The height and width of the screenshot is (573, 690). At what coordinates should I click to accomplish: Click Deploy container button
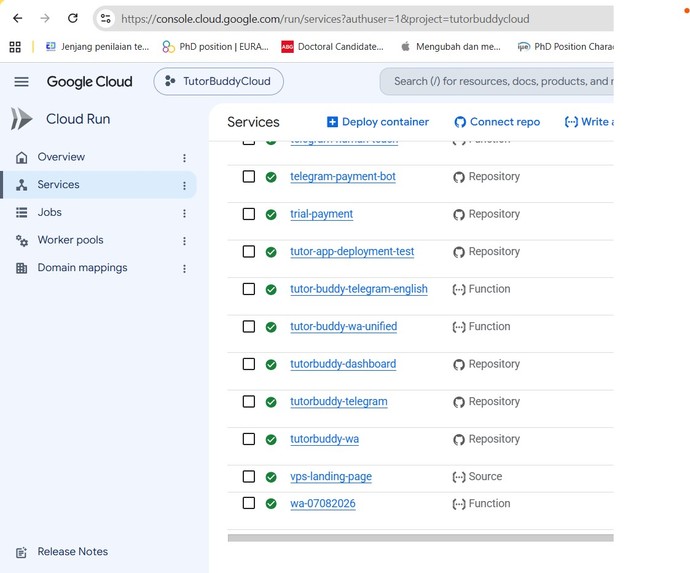[378, 122]
